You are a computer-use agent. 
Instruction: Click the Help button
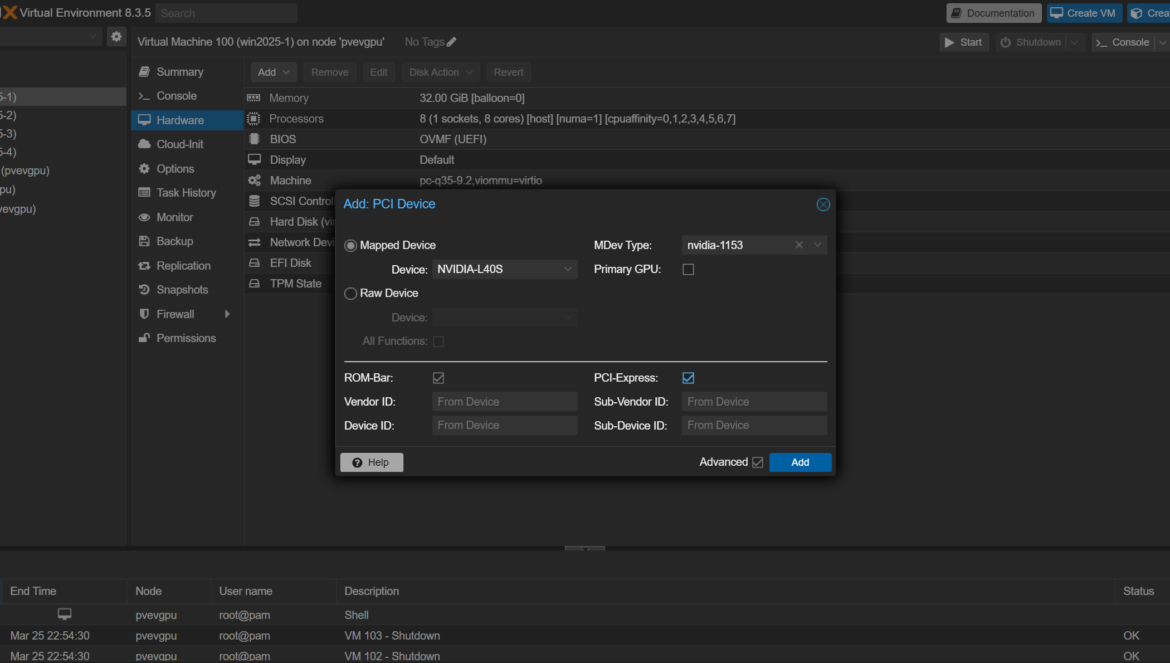(372, 462)
